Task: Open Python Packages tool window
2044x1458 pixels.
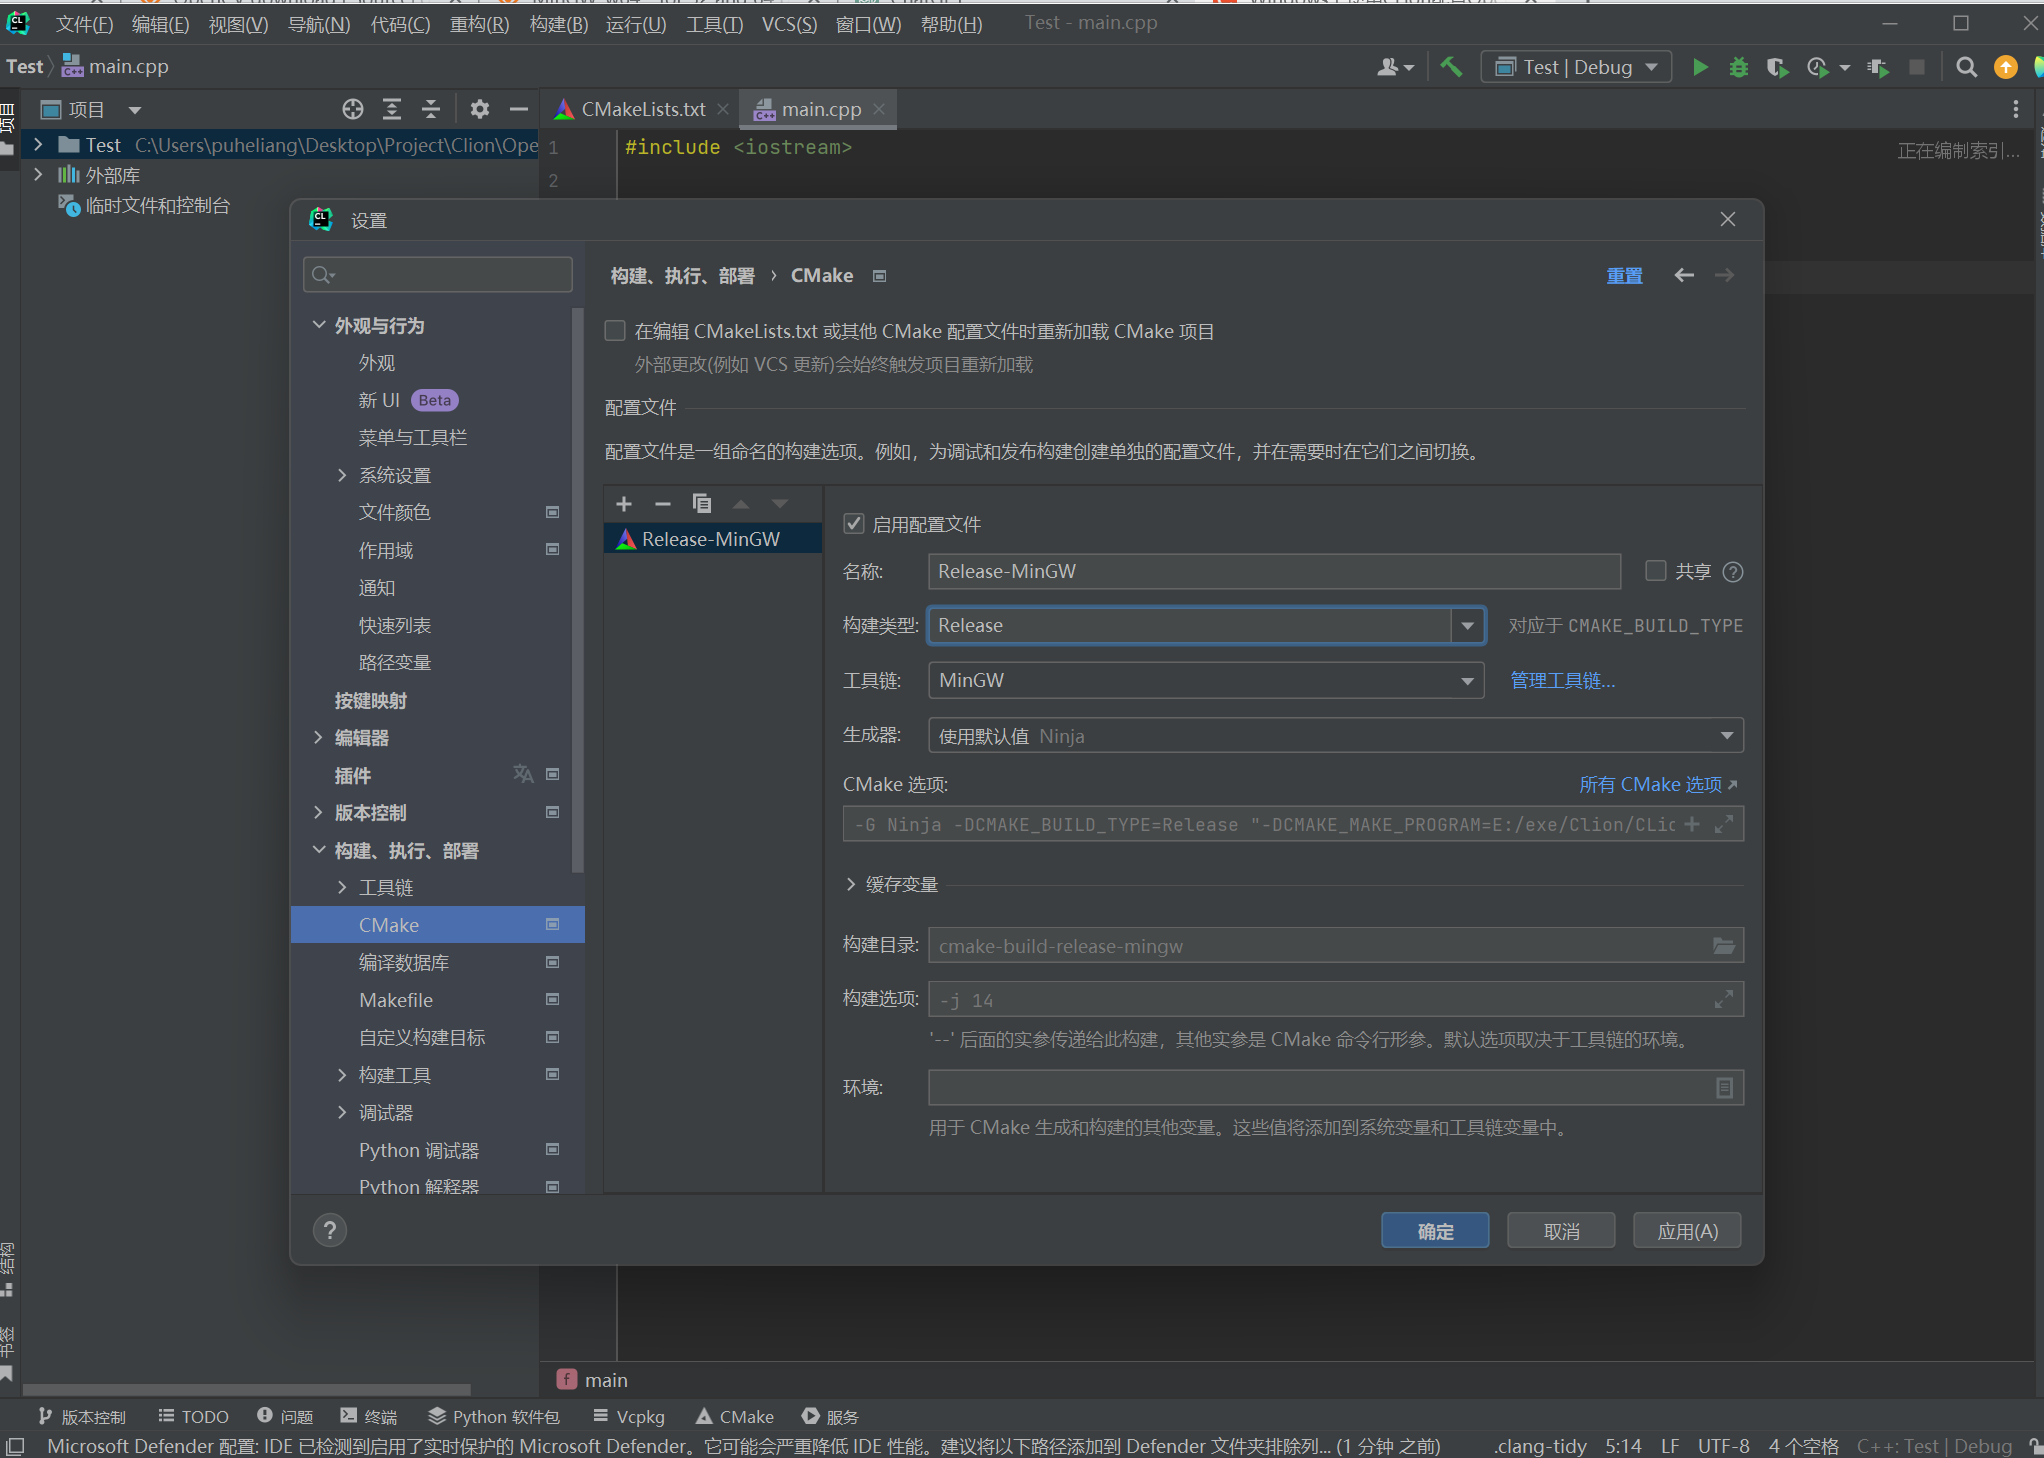Action: click(x=494, y=1416)
